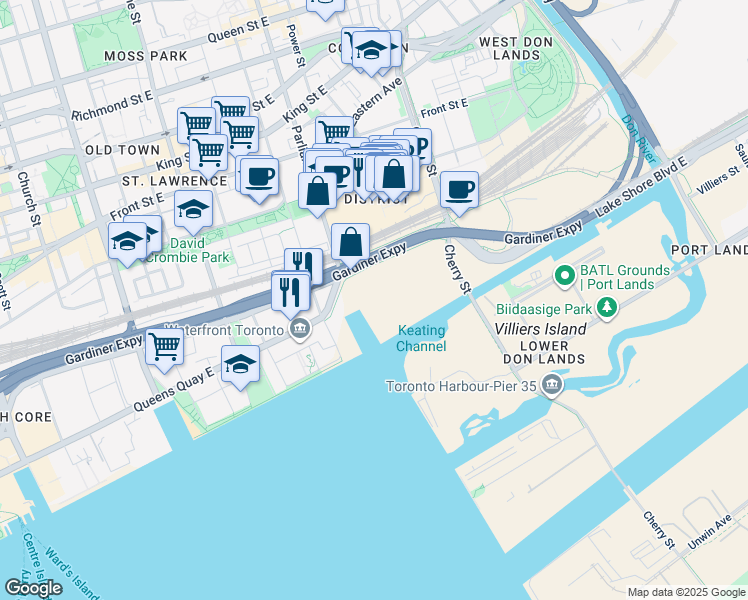Open the Google logo link

[x=33, y=588]
